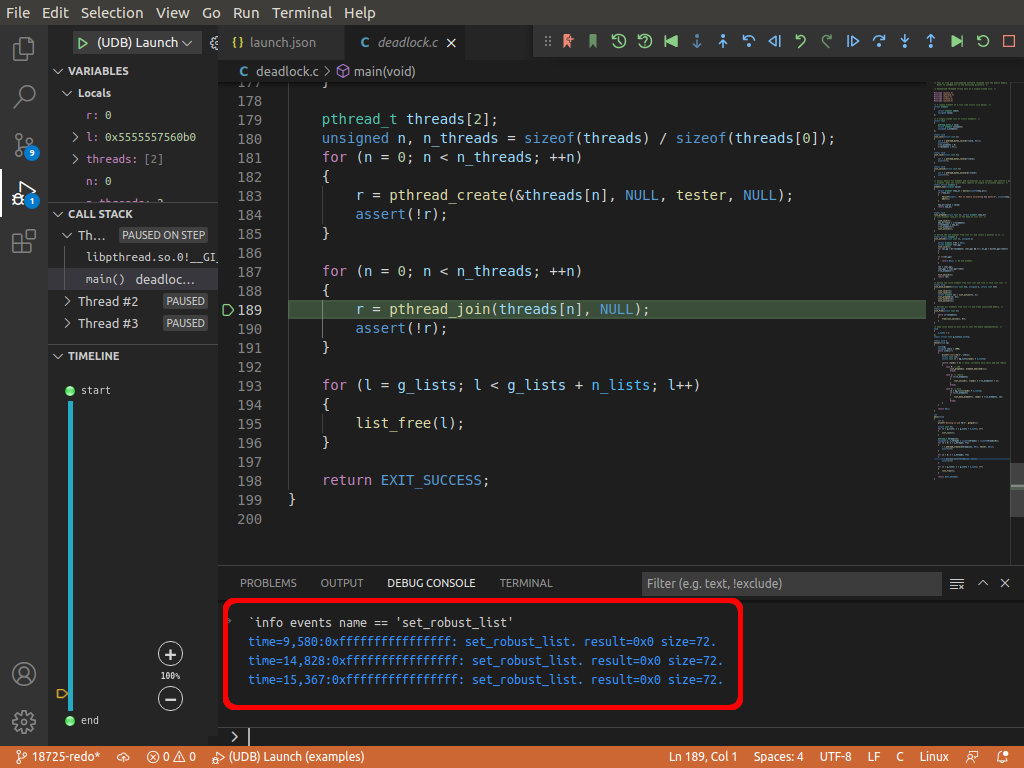Expand the threads: [2] variable
The height and width of the screenshot is (768, 1024).
point(75,159)
